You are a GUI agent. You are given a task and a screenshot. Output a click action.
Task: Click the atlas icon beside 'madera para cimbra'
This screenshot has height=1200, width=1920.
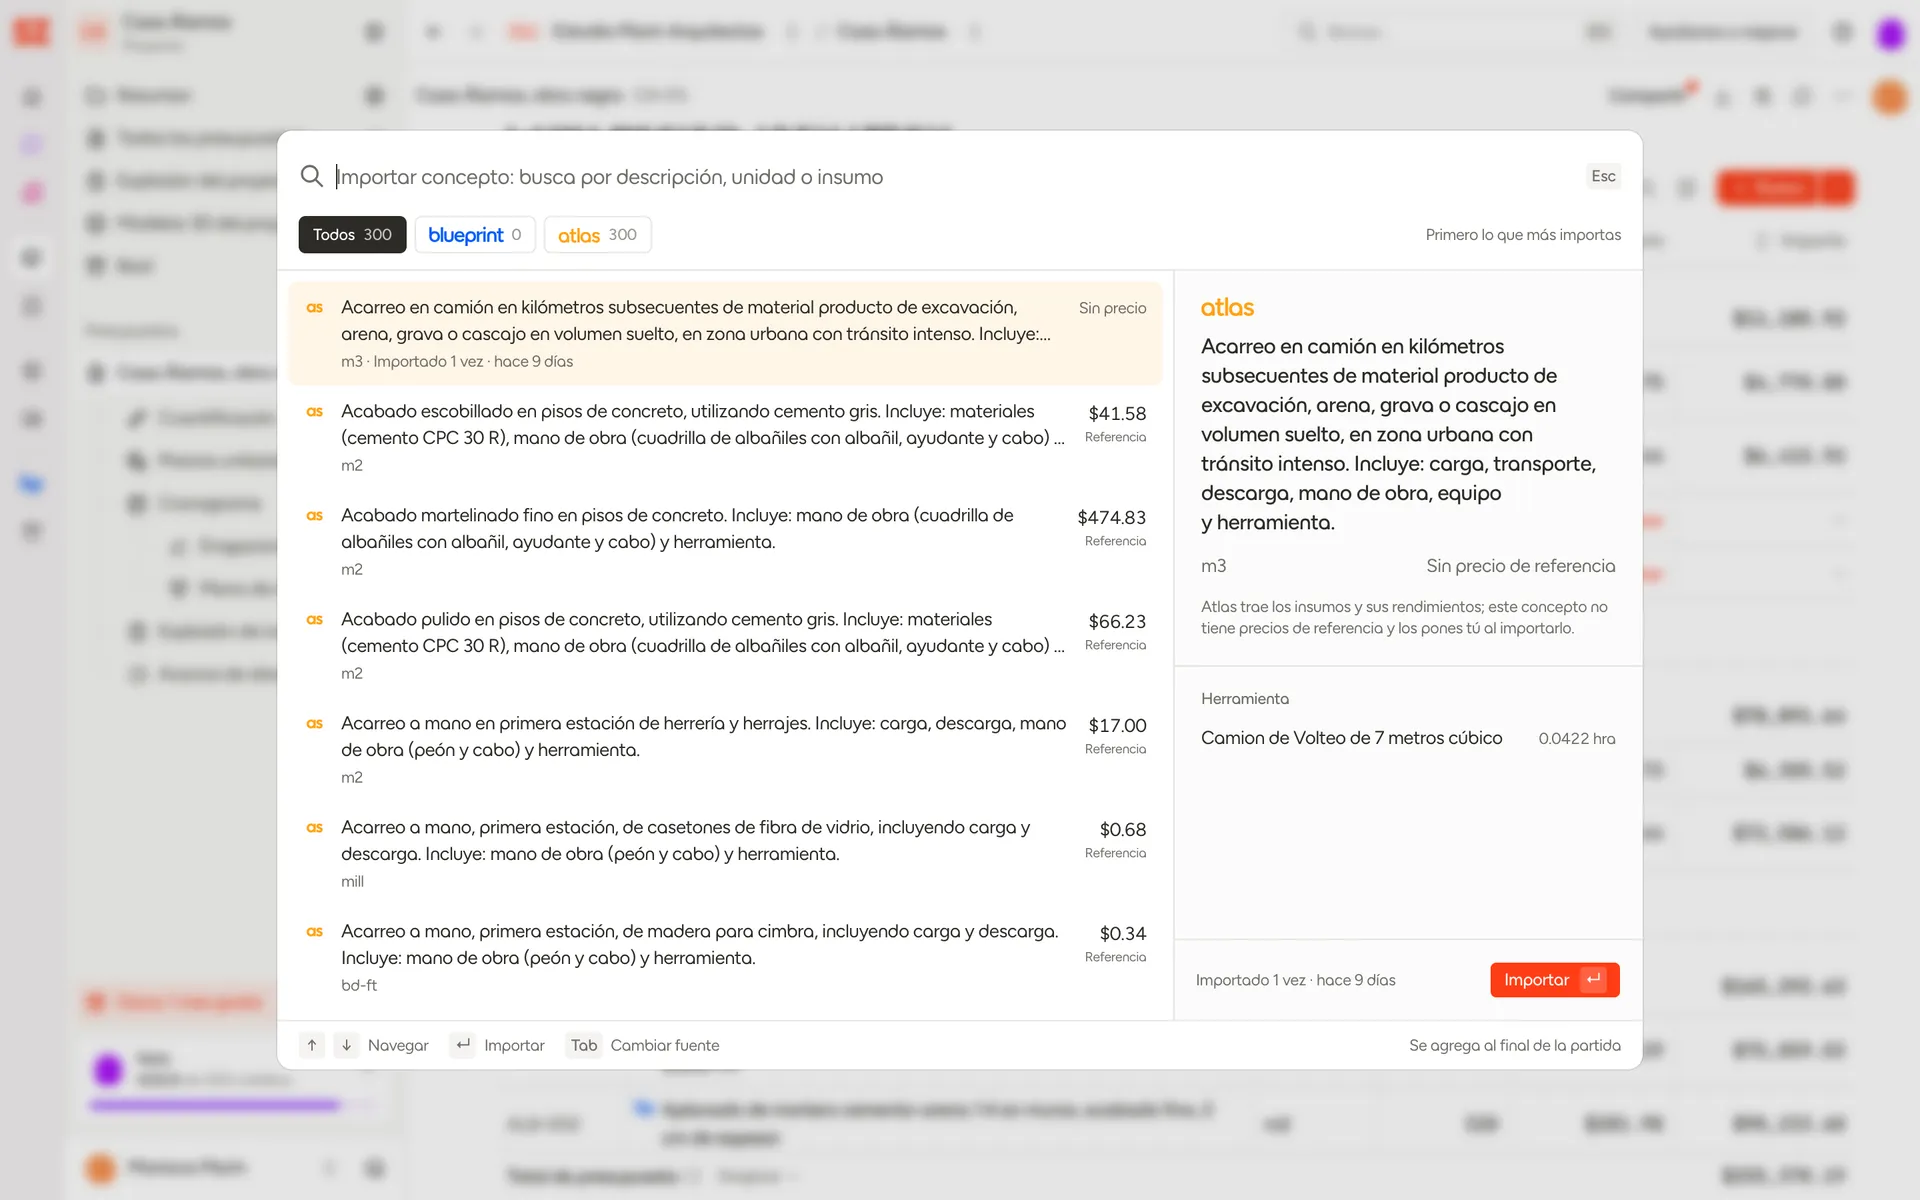pos(314,932)
